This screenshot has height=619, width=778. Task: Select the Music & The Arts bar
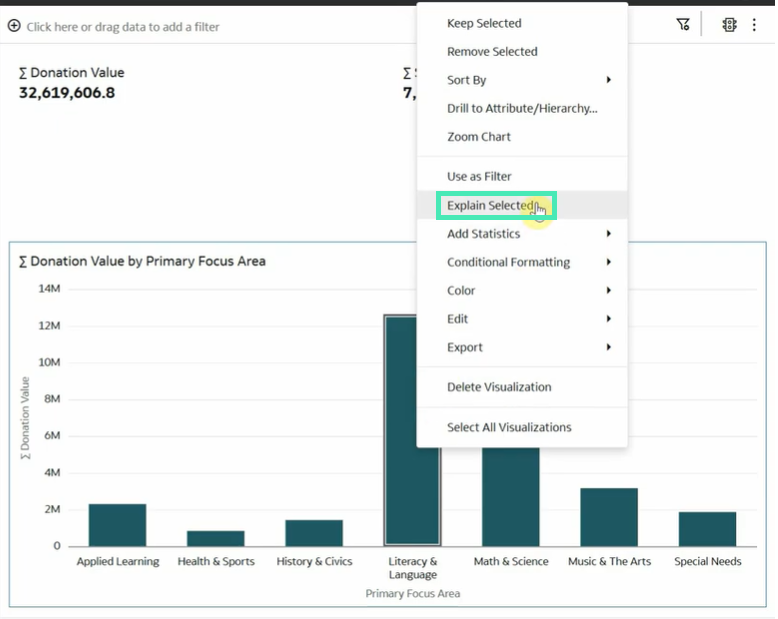[x=609, y=517]
